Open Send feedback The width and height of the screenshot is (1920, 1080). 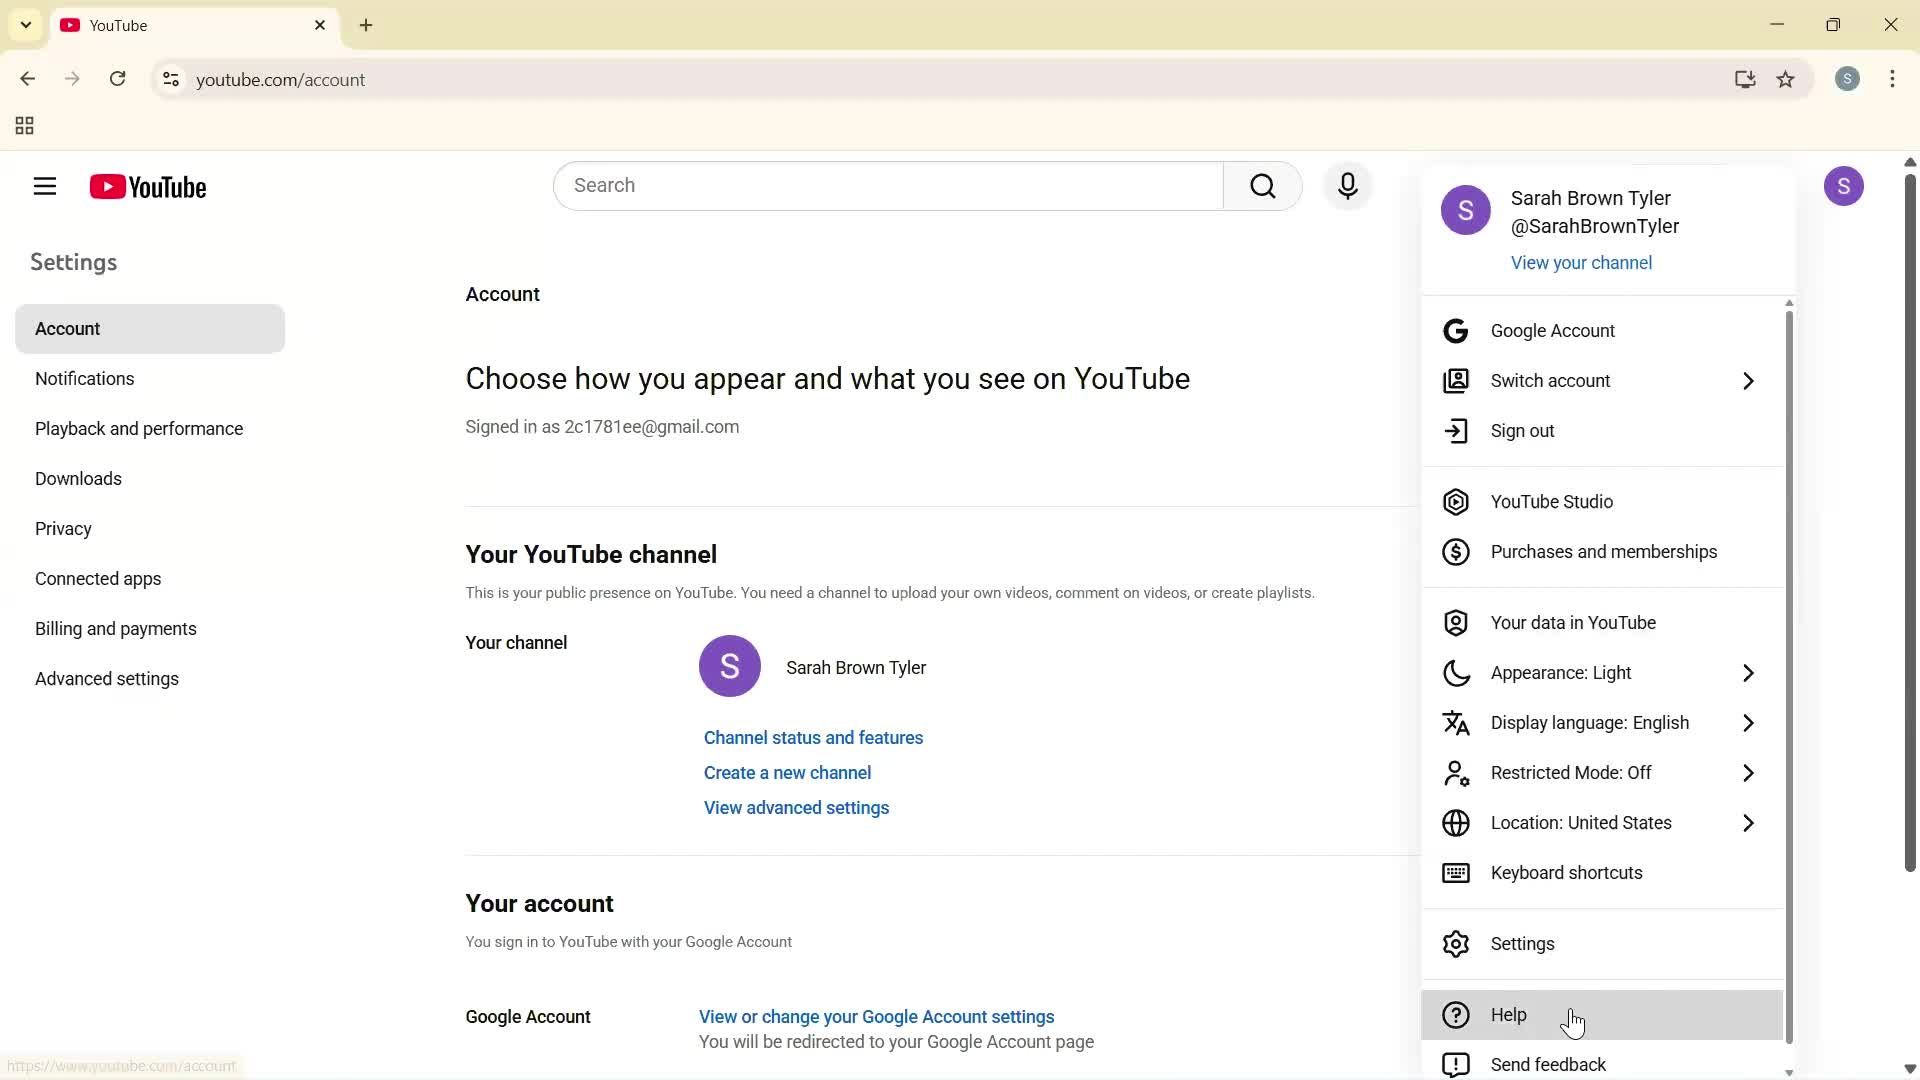coord(1547,1064)
